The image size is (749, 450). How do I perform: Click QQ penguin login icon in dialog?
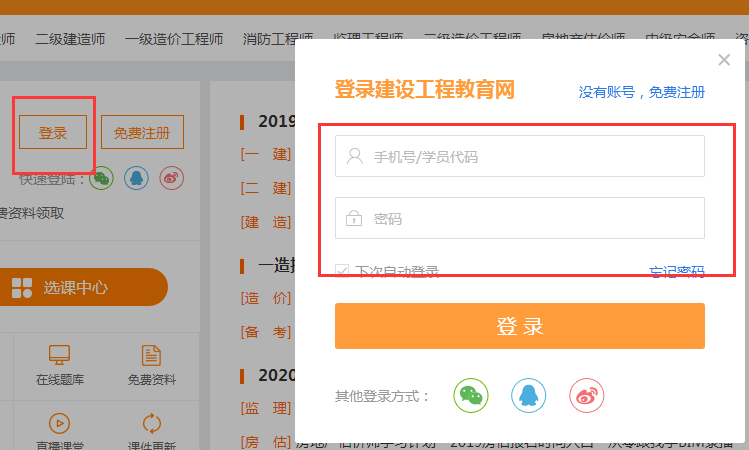(529, 395)
